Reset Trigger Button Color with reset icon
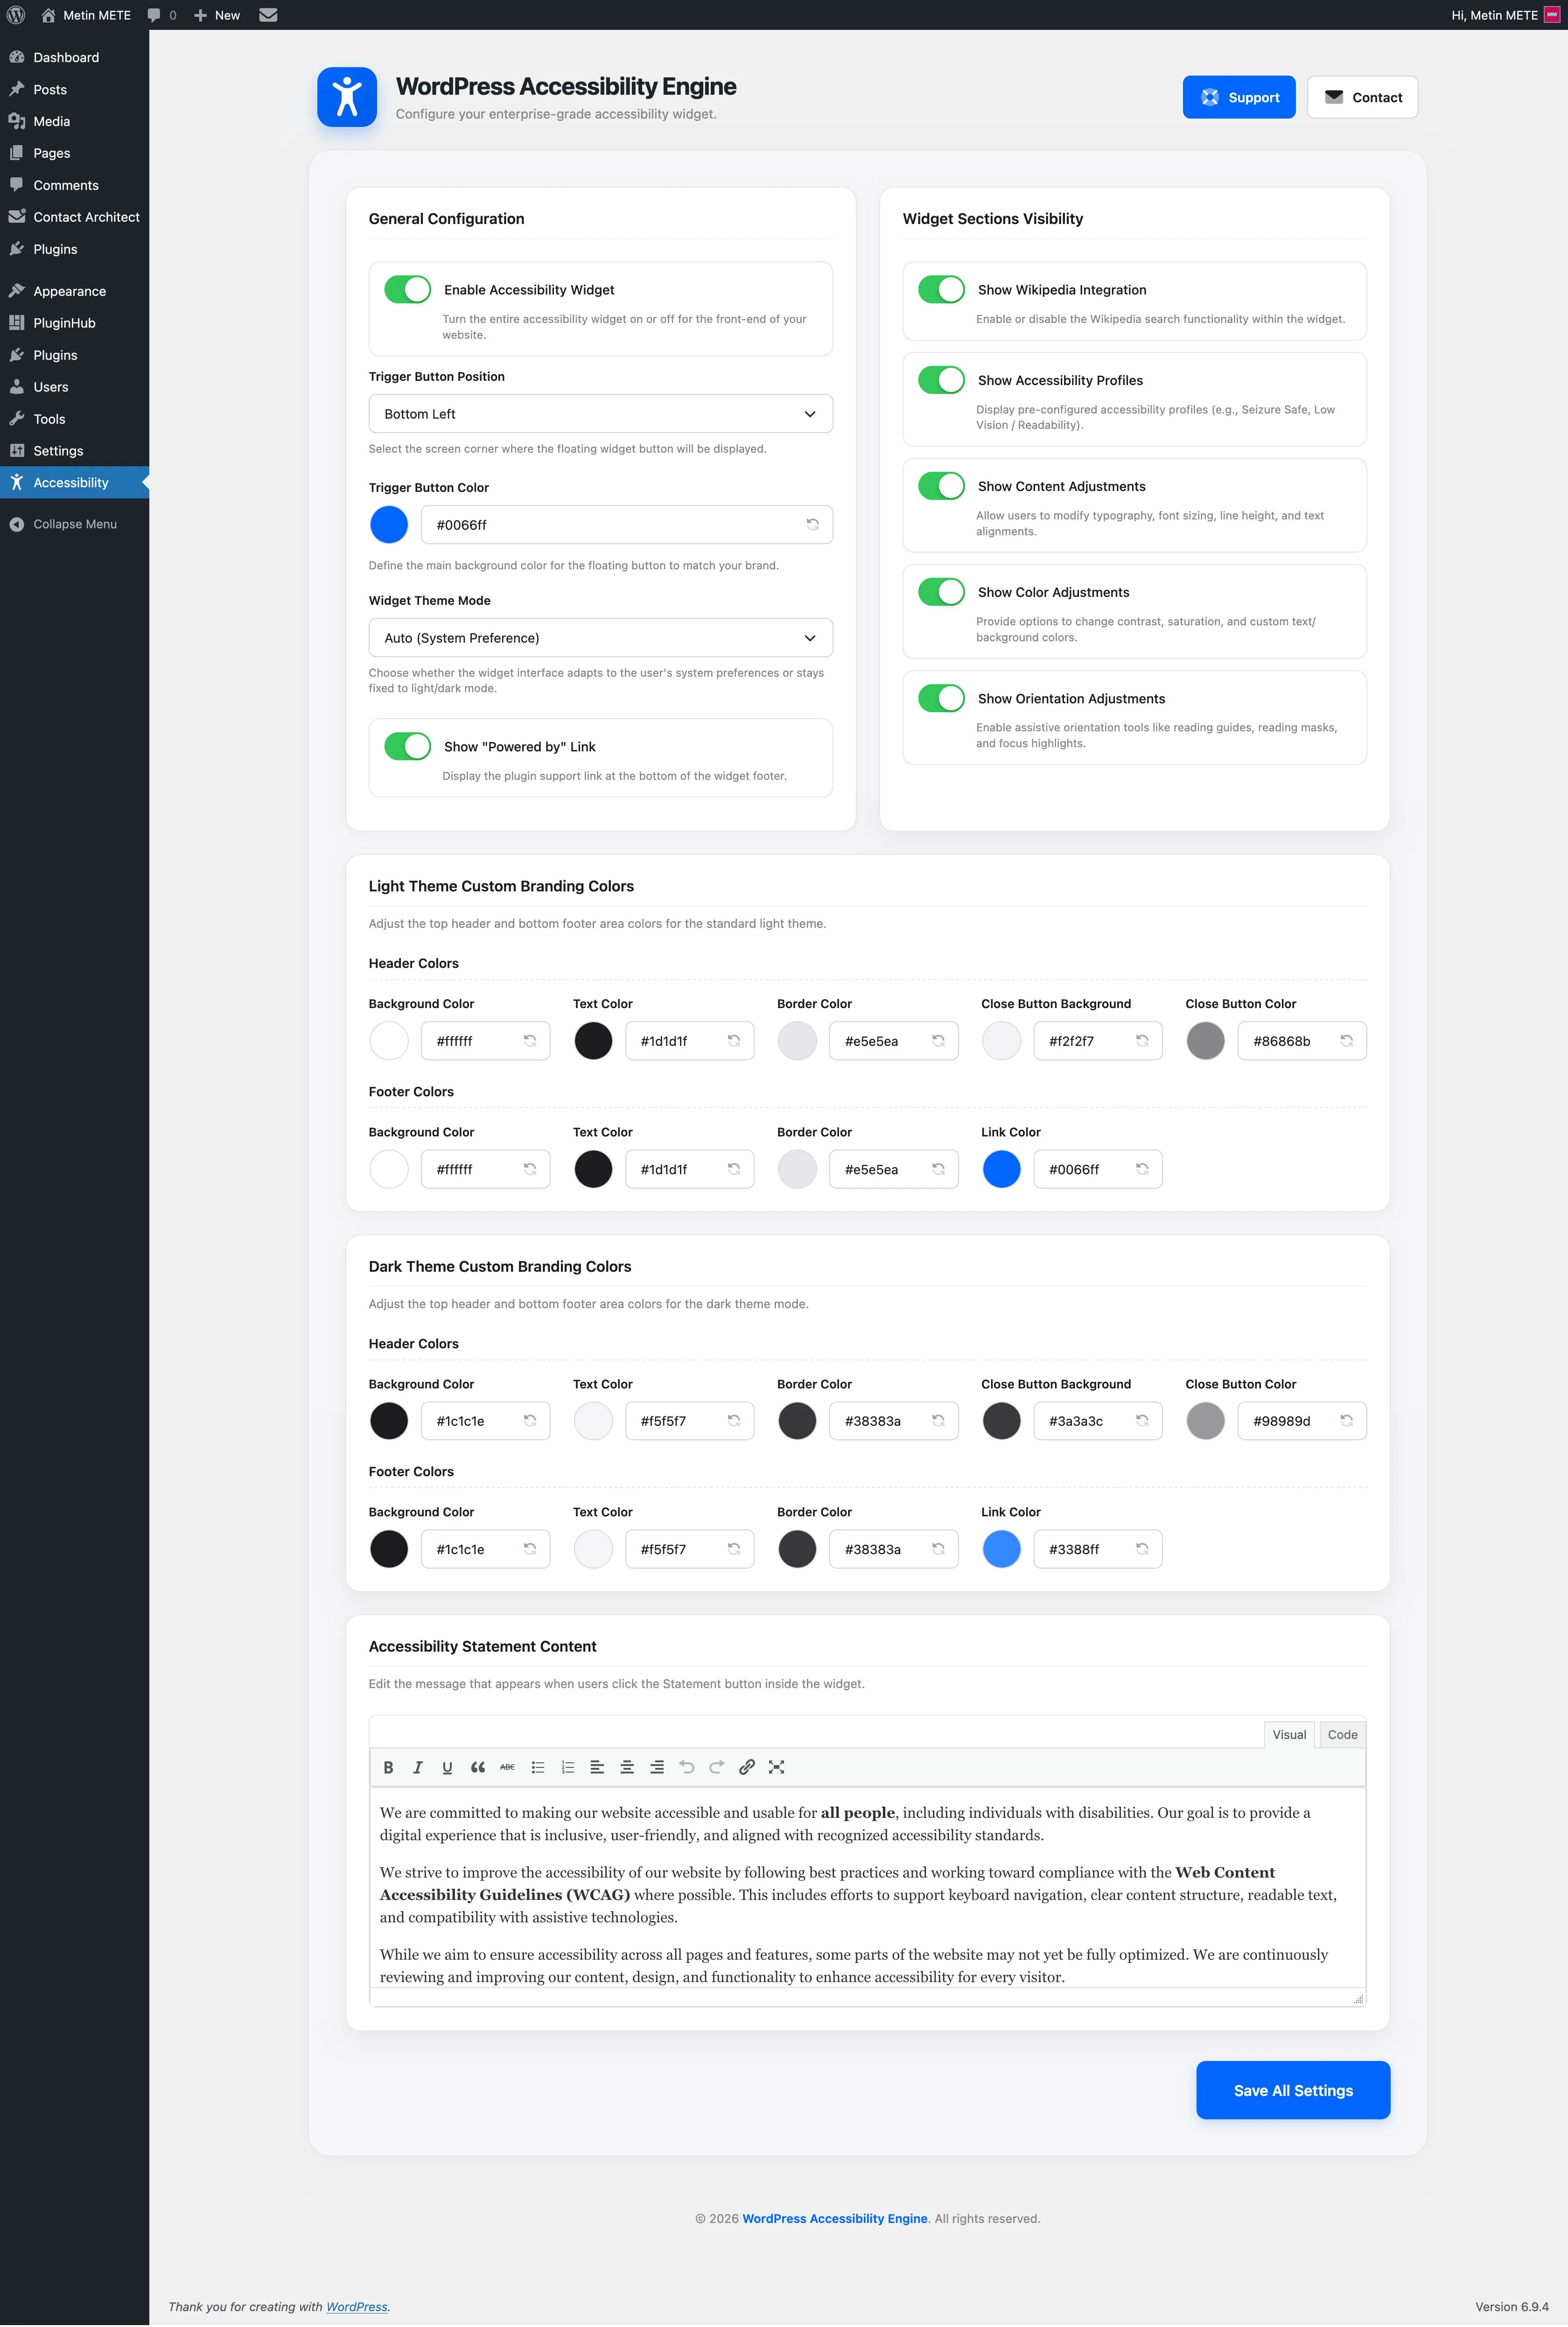 812,524
